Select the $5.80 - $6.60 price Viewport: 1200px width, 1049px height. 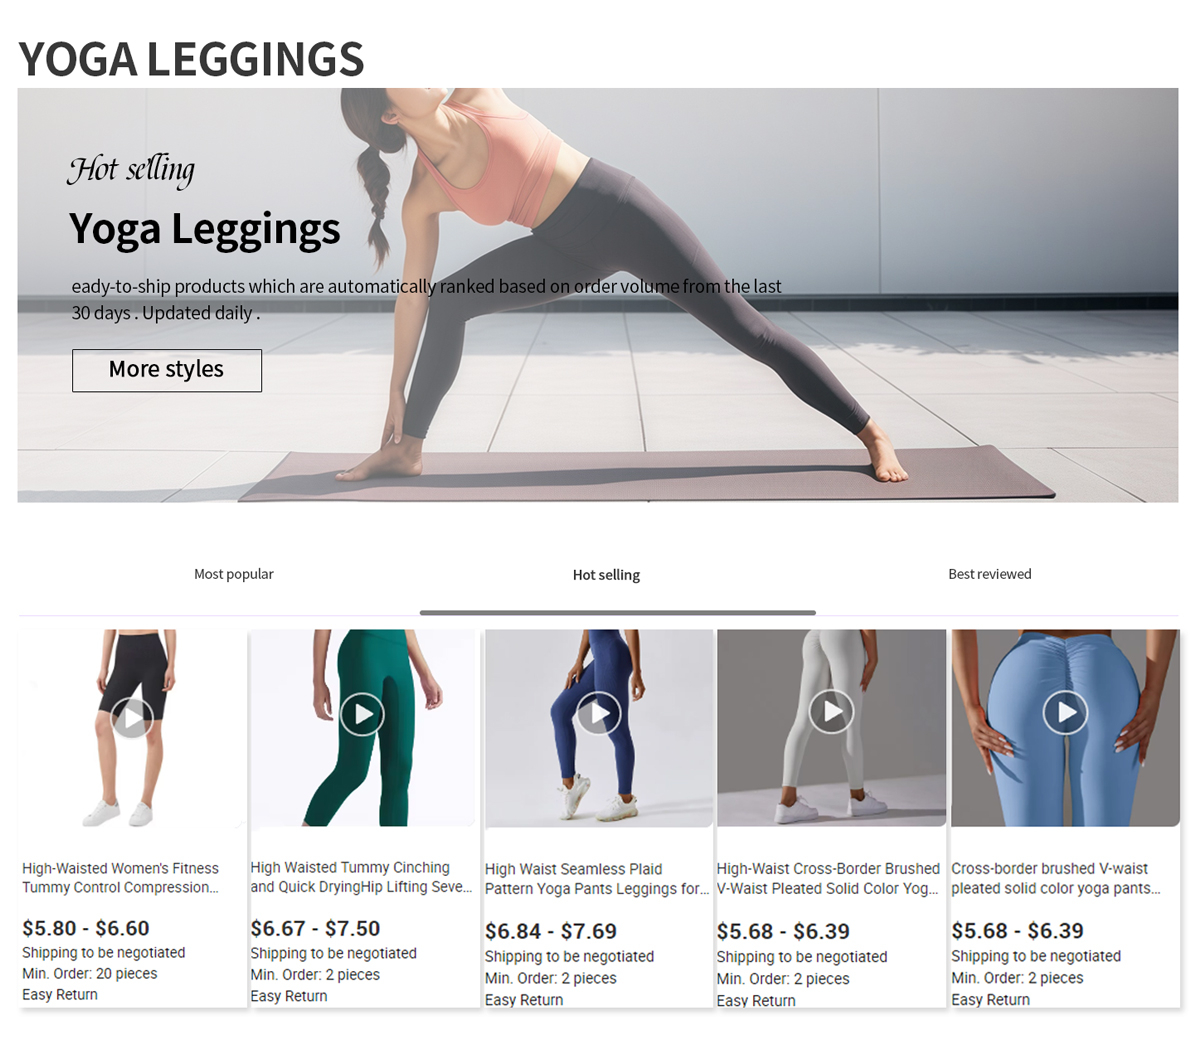point(86,928)
